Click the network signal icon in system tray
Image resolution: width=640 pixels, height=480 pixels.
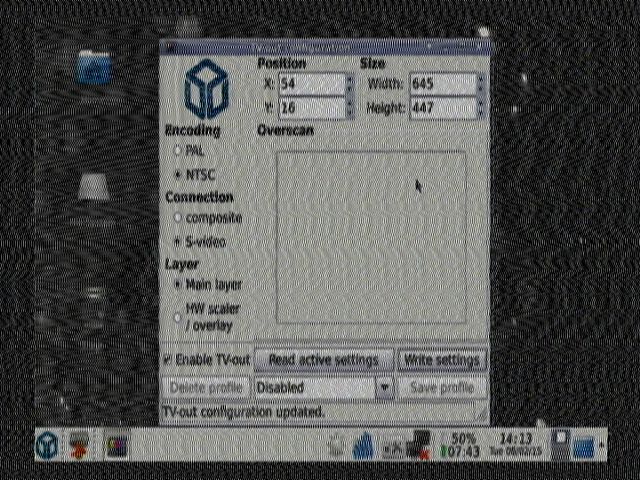[362, 446]
